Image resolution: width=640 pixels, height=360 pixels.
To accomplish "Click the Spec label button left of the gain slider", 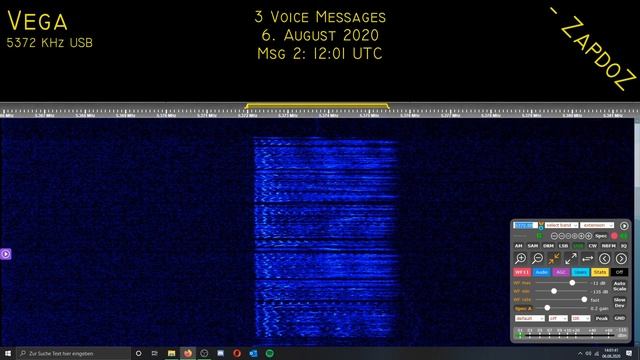I will [x=523, y=308].
